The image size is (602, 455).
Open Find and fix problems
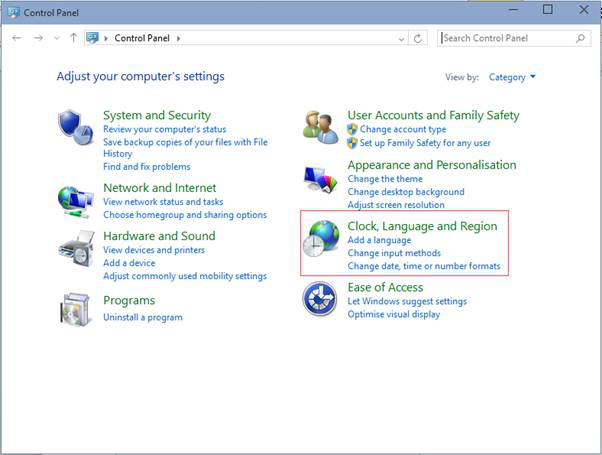point(147,167)
